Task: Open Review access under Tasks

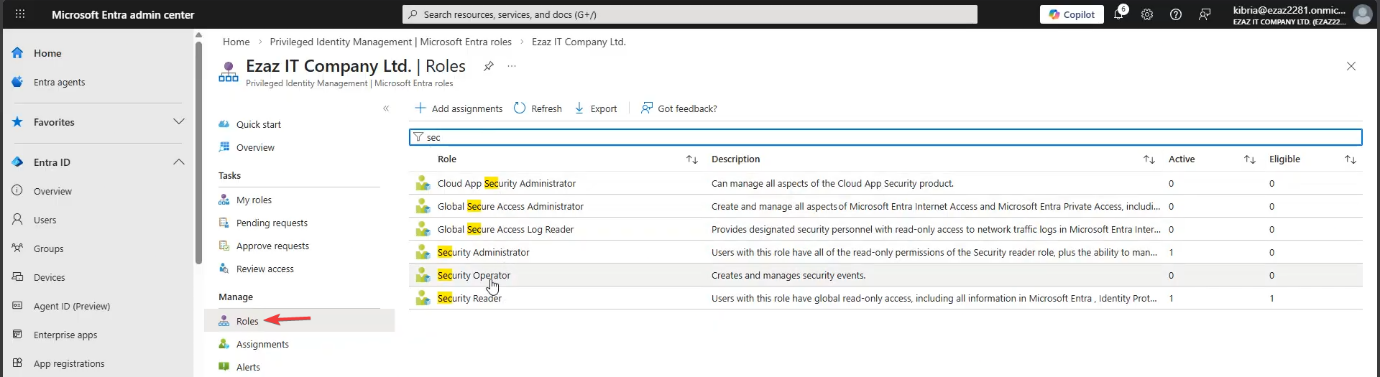Action: [x=264, y=269]
